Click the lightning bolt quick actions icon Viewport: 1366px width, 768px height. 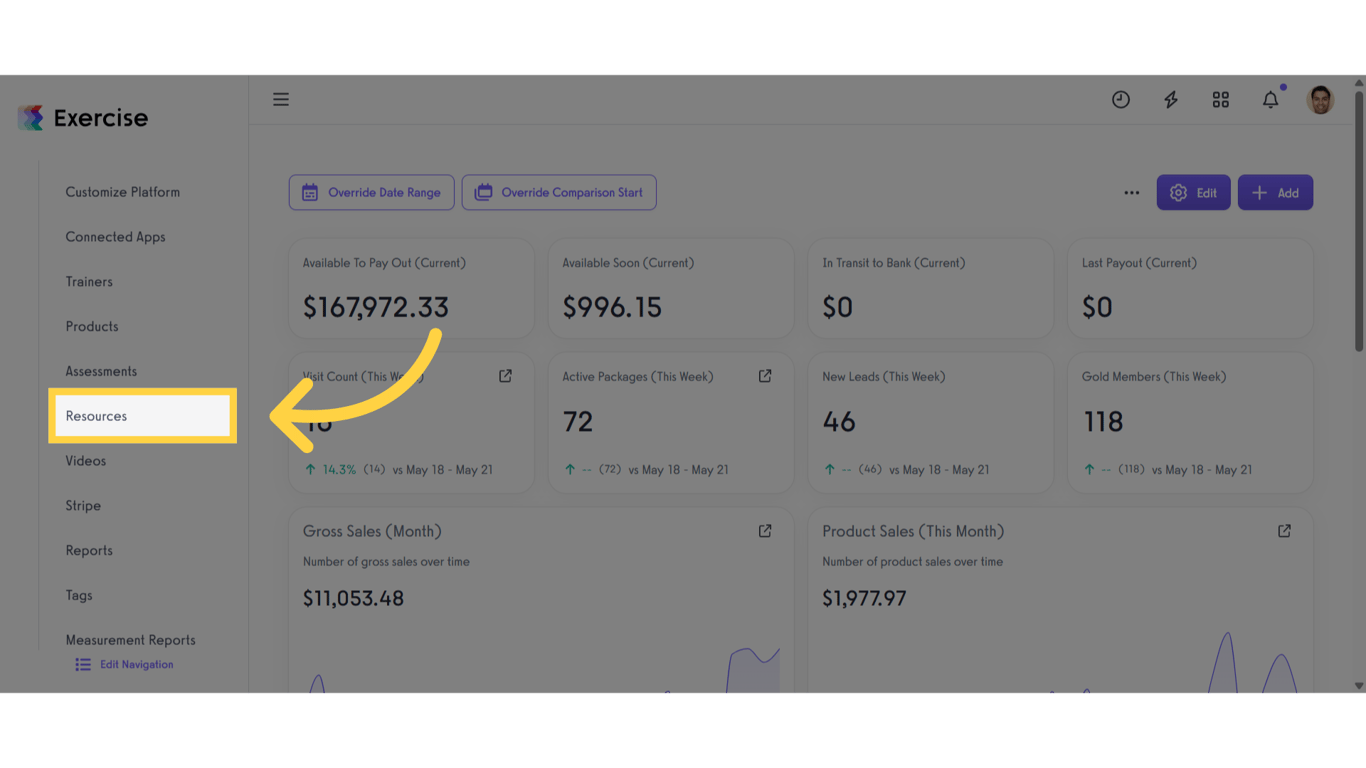click(x=1171, y=99)
